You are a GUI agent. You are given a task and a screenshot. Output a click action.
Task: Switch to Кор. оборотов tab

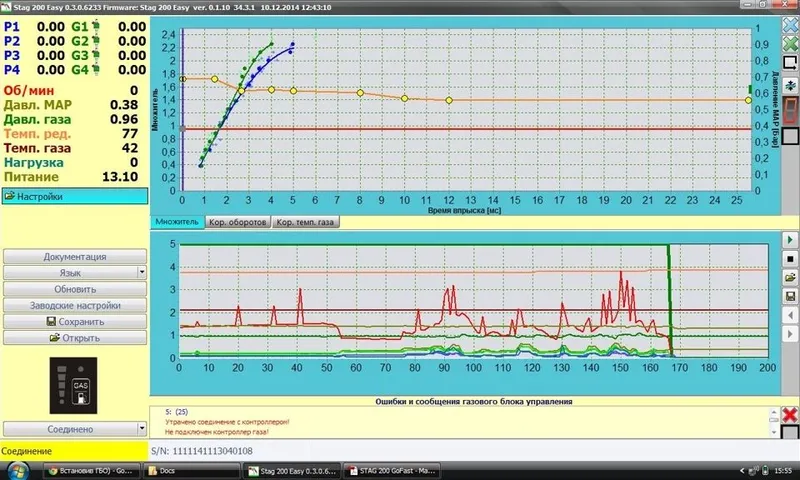tap(237, 222)
